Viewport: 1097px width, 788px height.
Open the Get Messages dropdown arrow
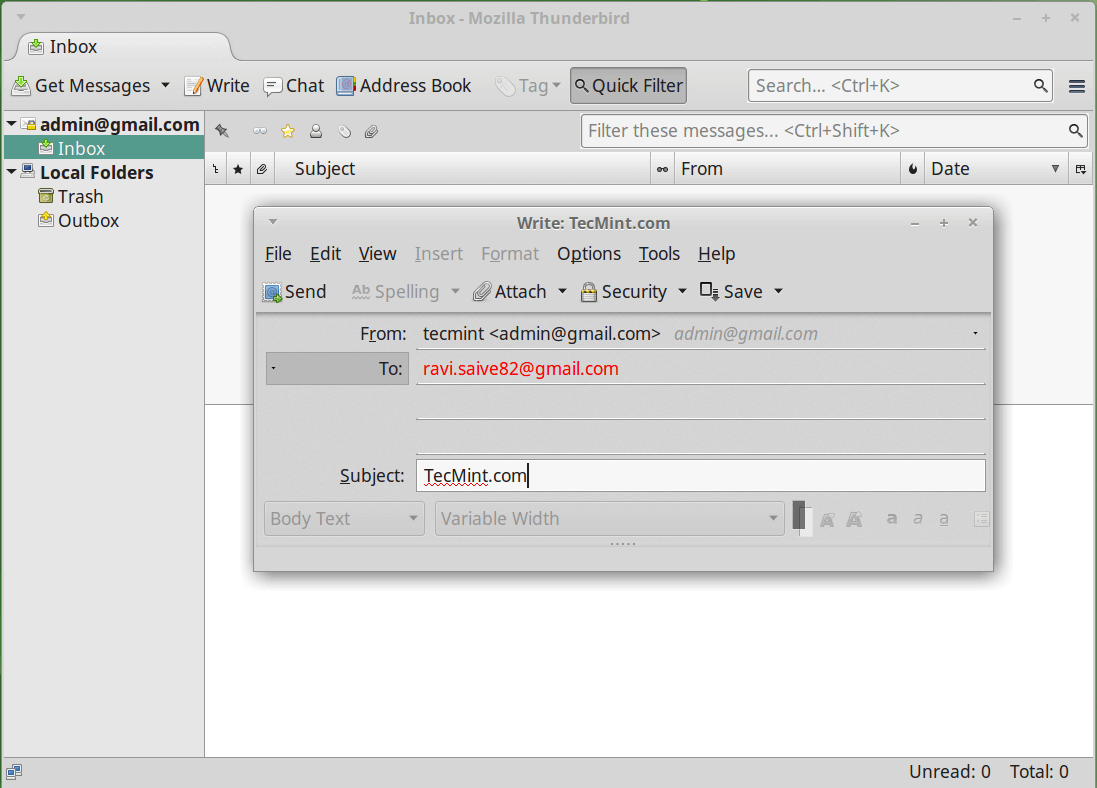(165, 85)
